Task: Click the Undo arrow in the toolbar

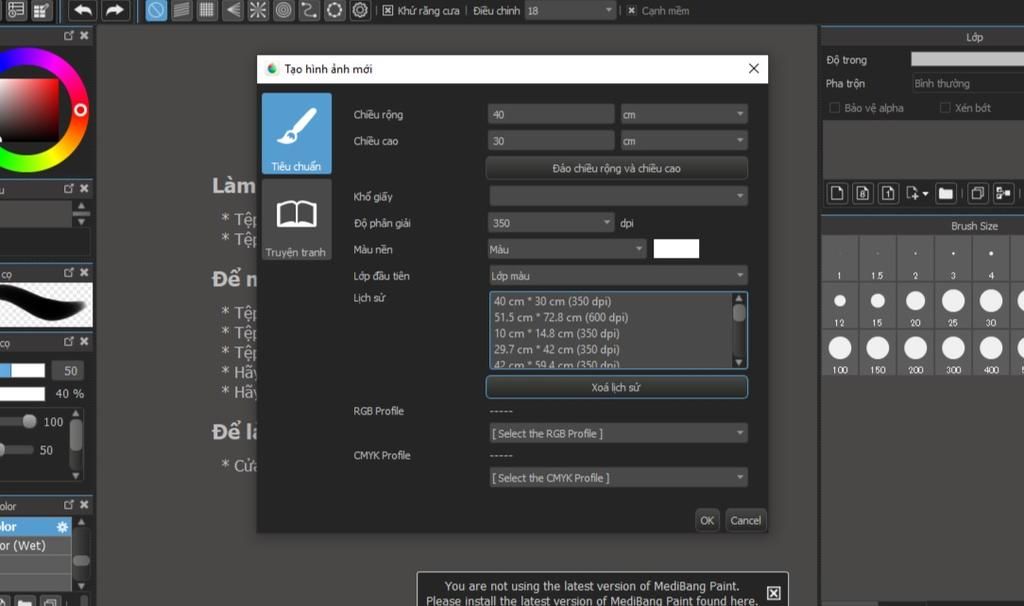Action: point(83,10)
